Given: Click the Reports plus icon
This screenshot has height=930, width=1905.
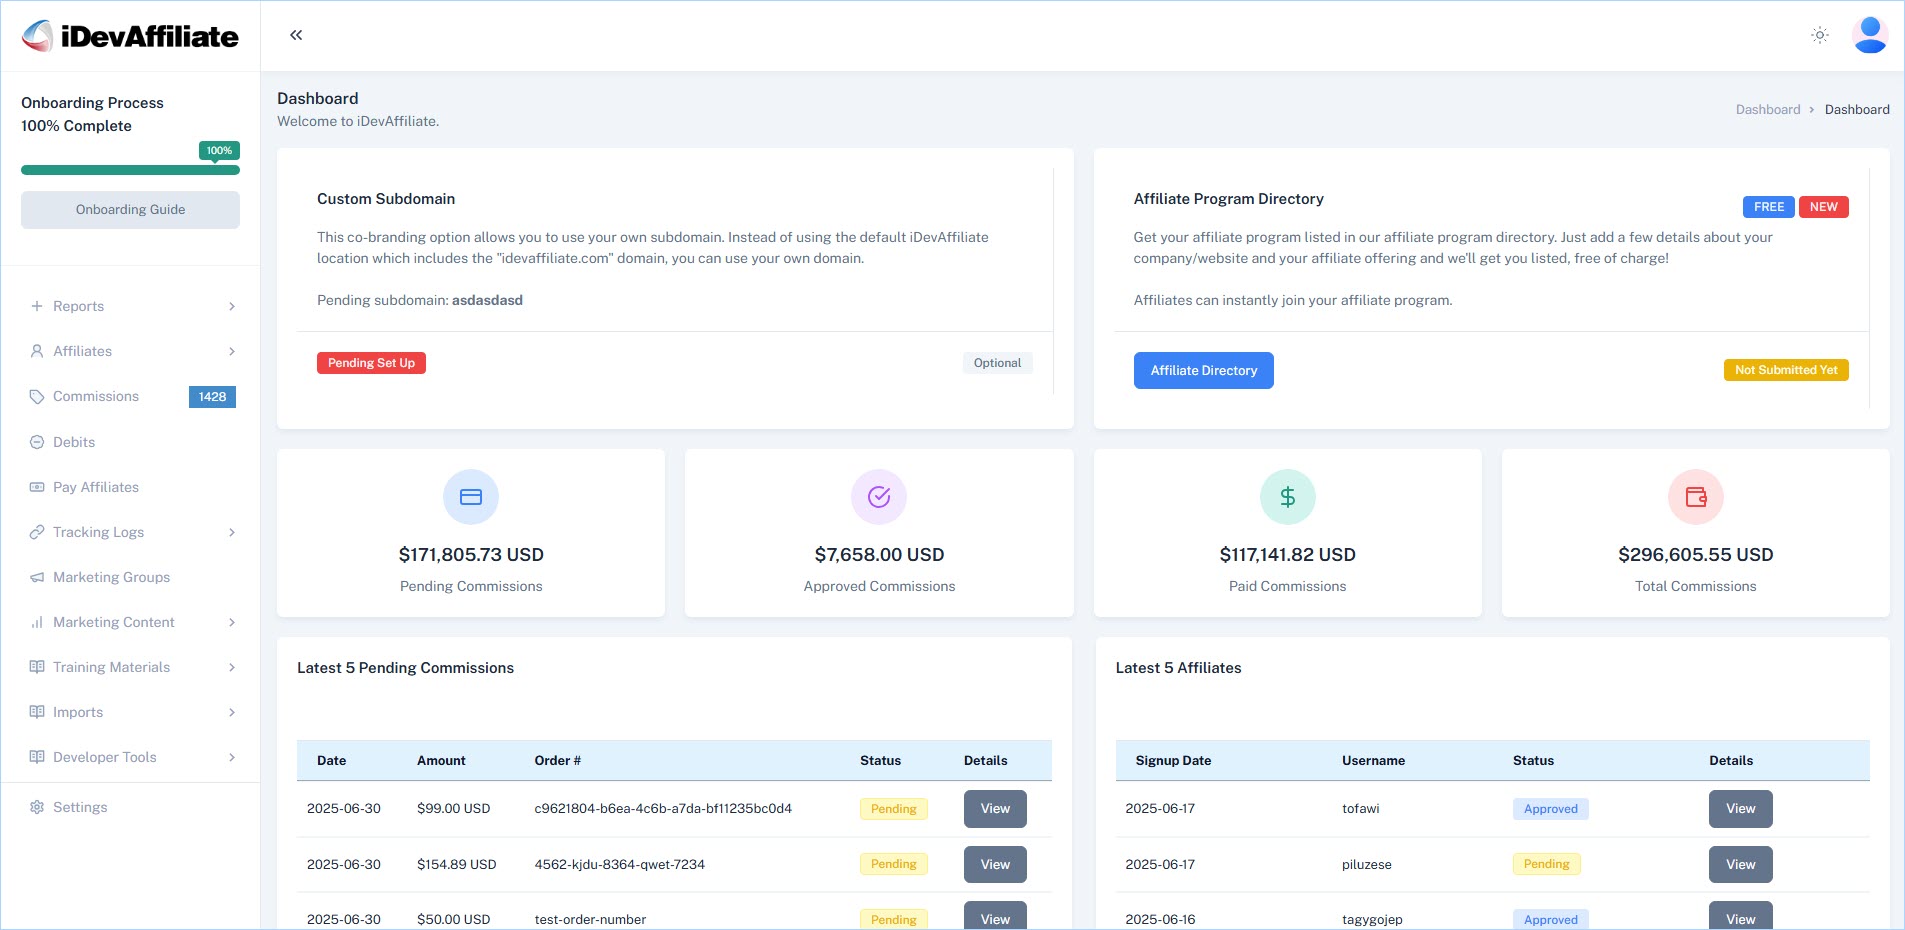Looking at the screenshot, I should [x=37, y=306].
